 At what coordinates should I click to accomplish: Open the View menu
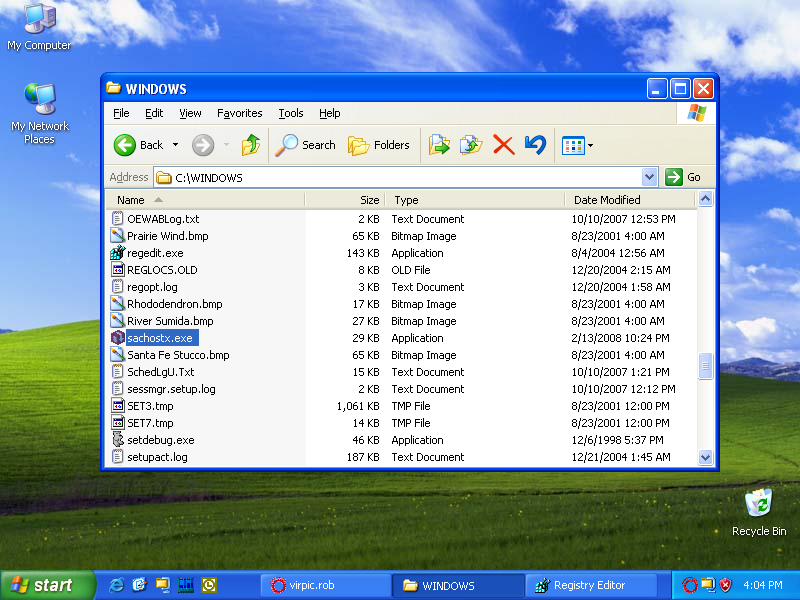click(190, 113)
